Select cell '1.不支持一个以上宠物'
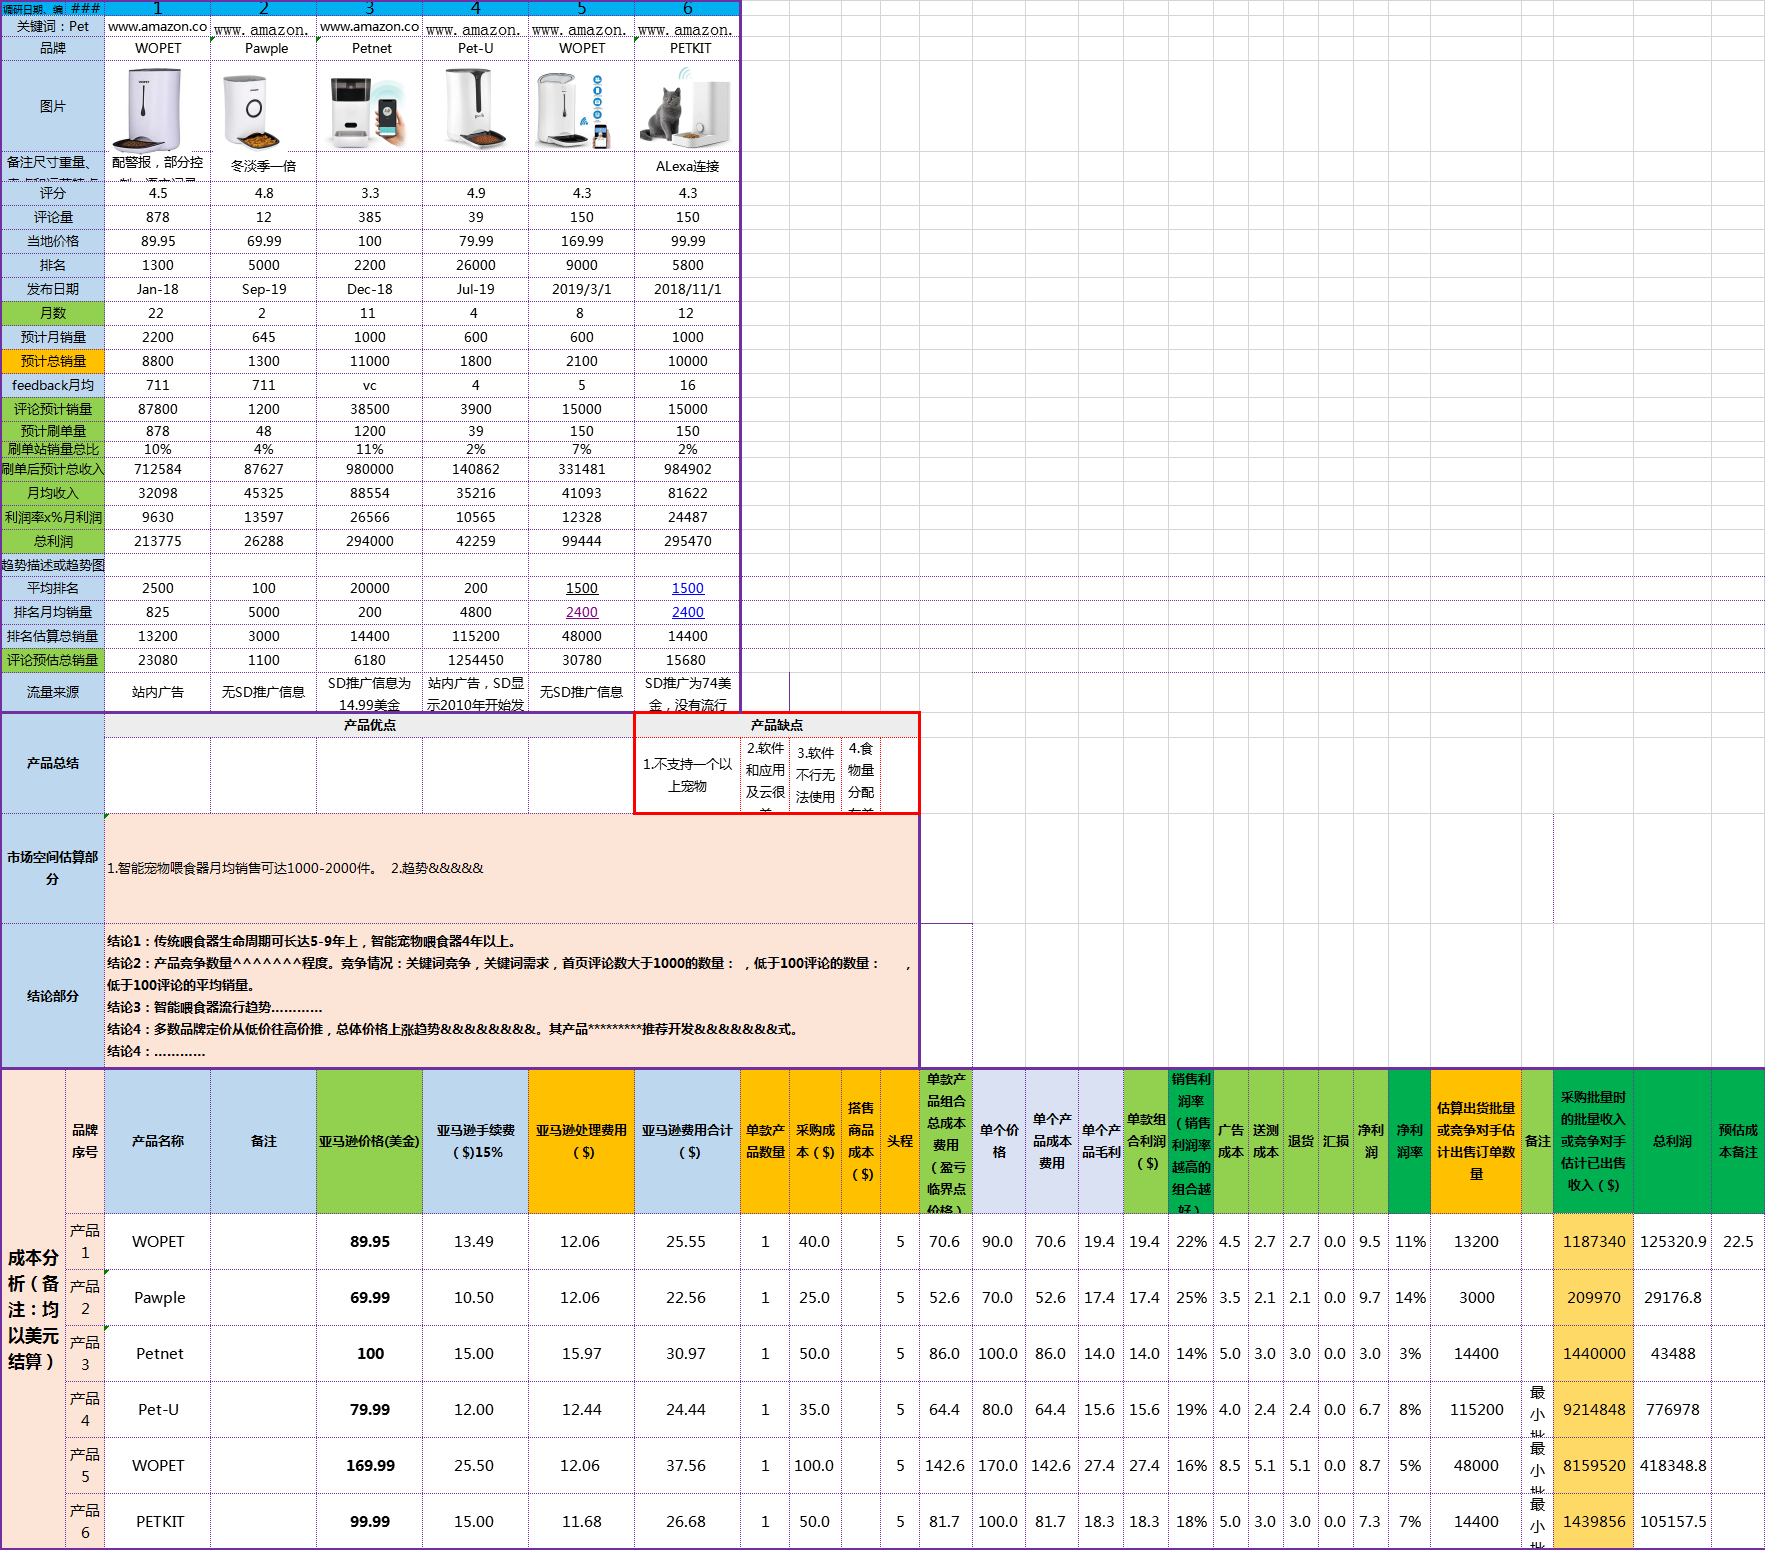Image resolution: width=1765 pixels, height=1550 pixels. [x=687, y=775]
